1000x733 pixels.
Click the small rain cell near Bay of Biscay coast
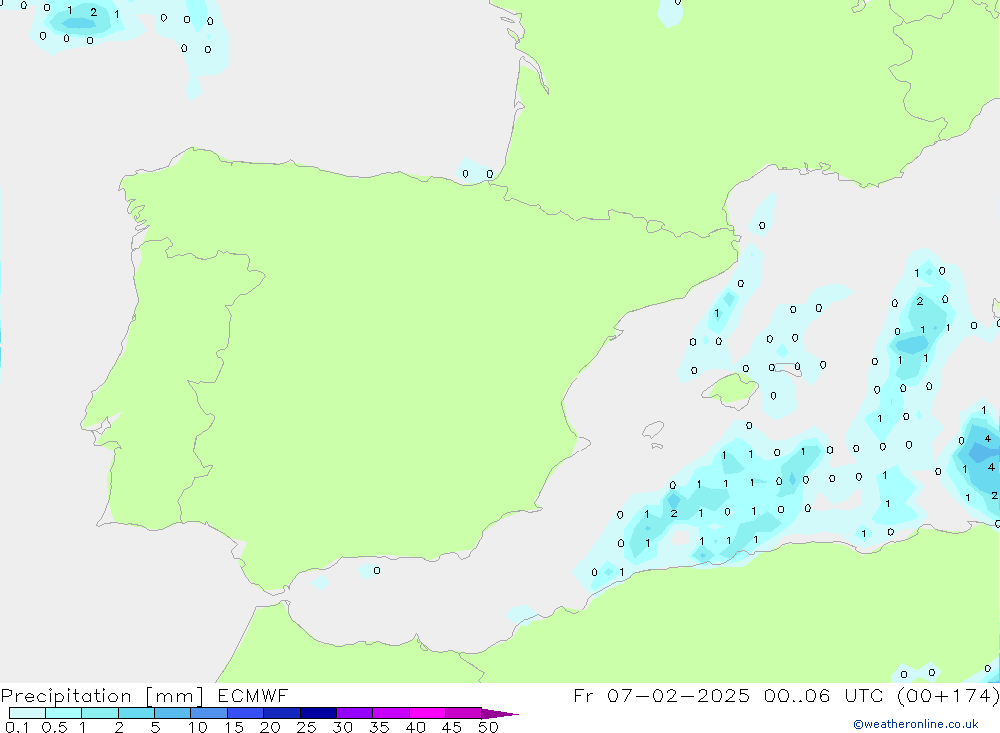point(476,172)
